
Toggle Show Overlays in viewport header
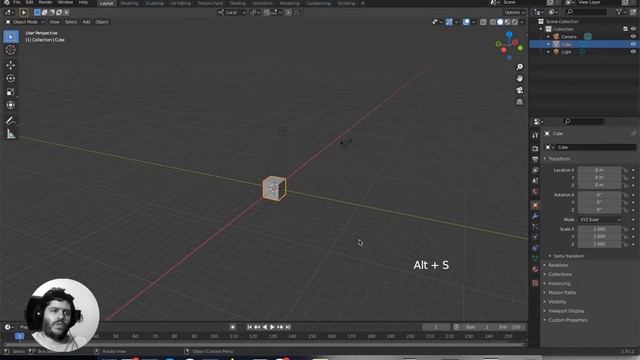tap(466, 22)
